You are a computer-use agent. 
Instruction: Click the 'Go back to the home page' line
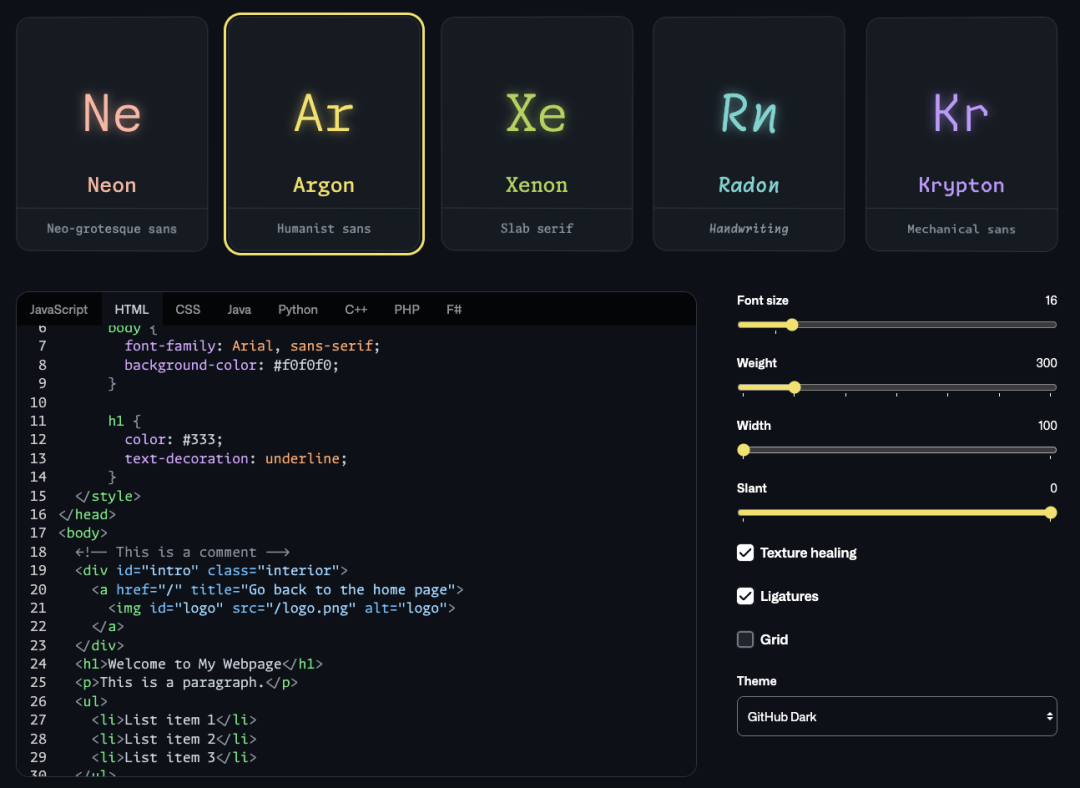point(278,590)
